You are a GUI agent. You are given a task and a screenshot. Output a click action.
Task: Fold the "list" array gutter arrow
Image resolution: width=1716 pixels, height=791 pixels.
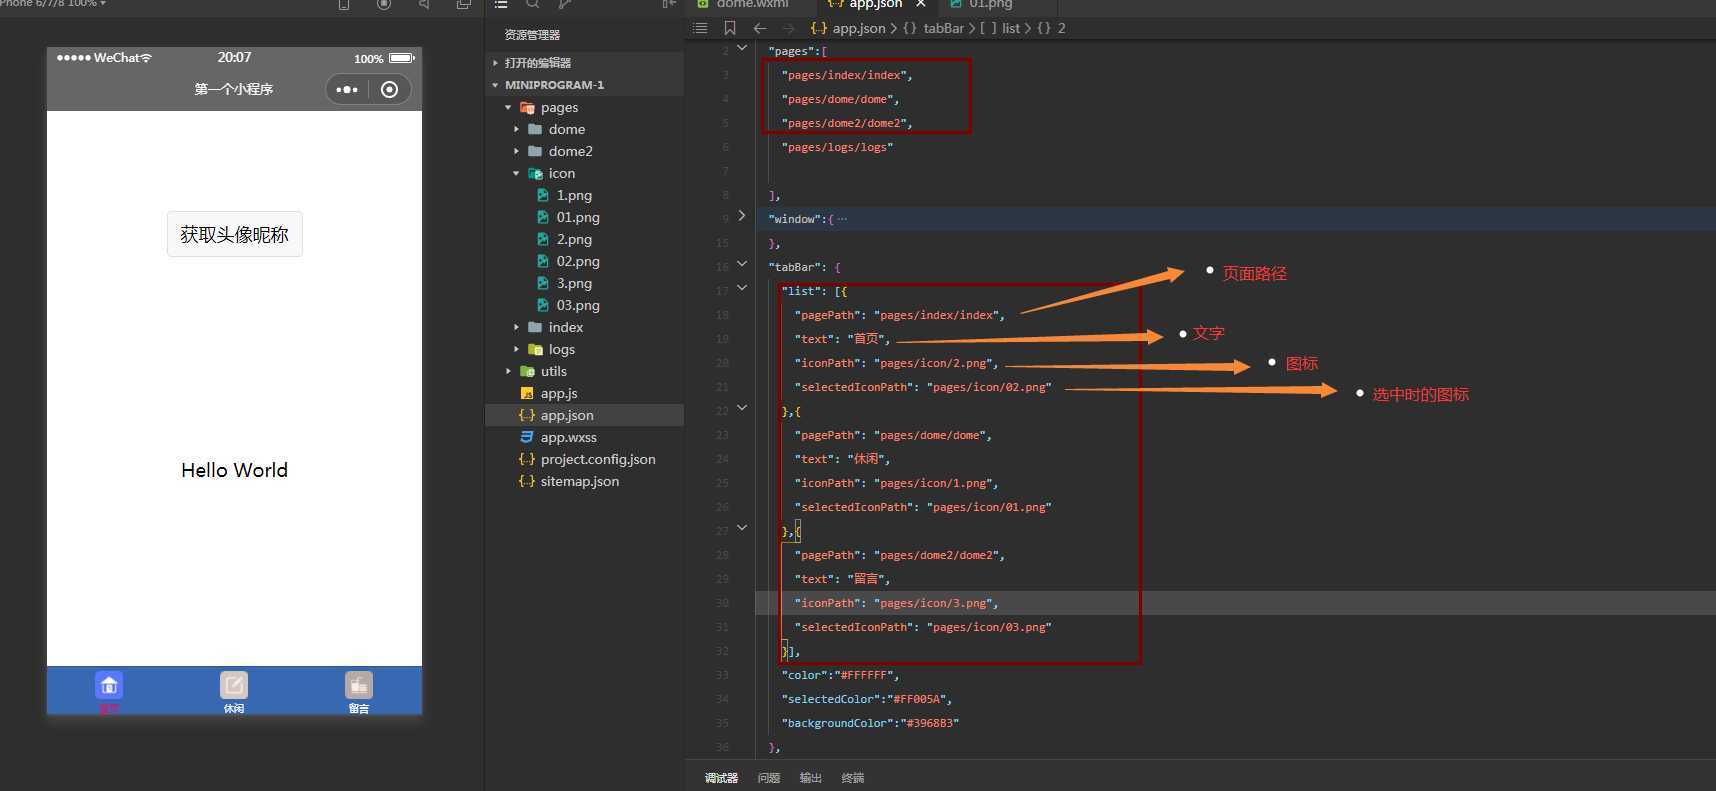pyautogui.click(x=742, y=288)
